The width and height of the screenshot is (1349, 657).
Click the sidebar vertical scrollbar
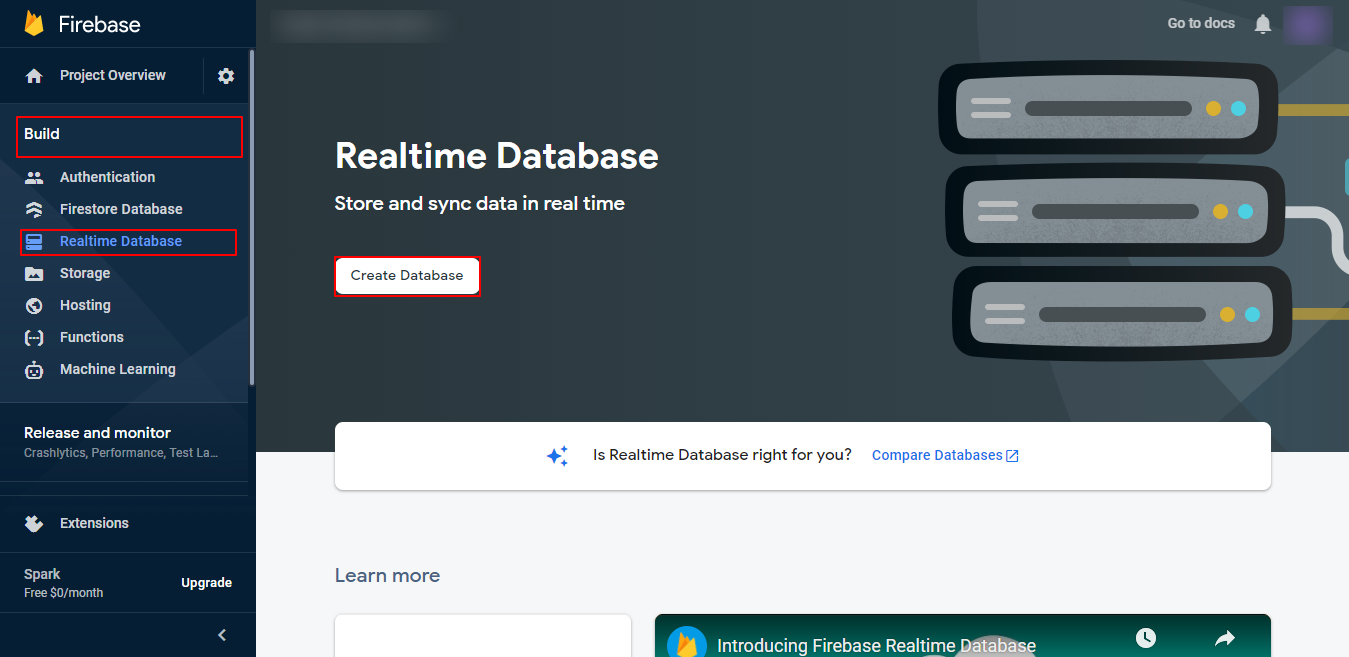point(252,218)
